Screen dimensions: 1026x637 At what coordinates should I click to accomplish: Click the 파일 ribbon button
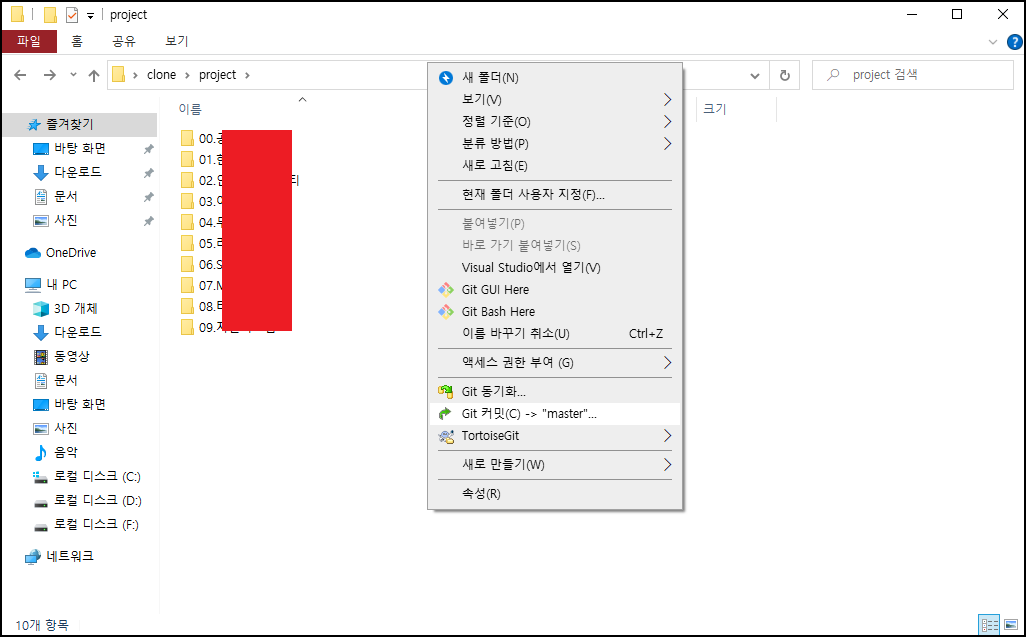coord(29,41)
